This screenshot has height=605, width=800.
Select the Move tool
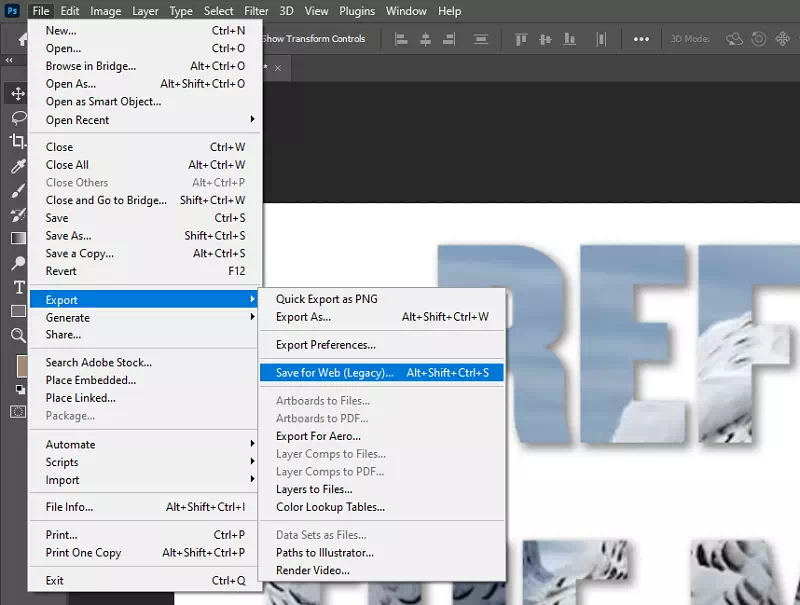pos(18,93)
